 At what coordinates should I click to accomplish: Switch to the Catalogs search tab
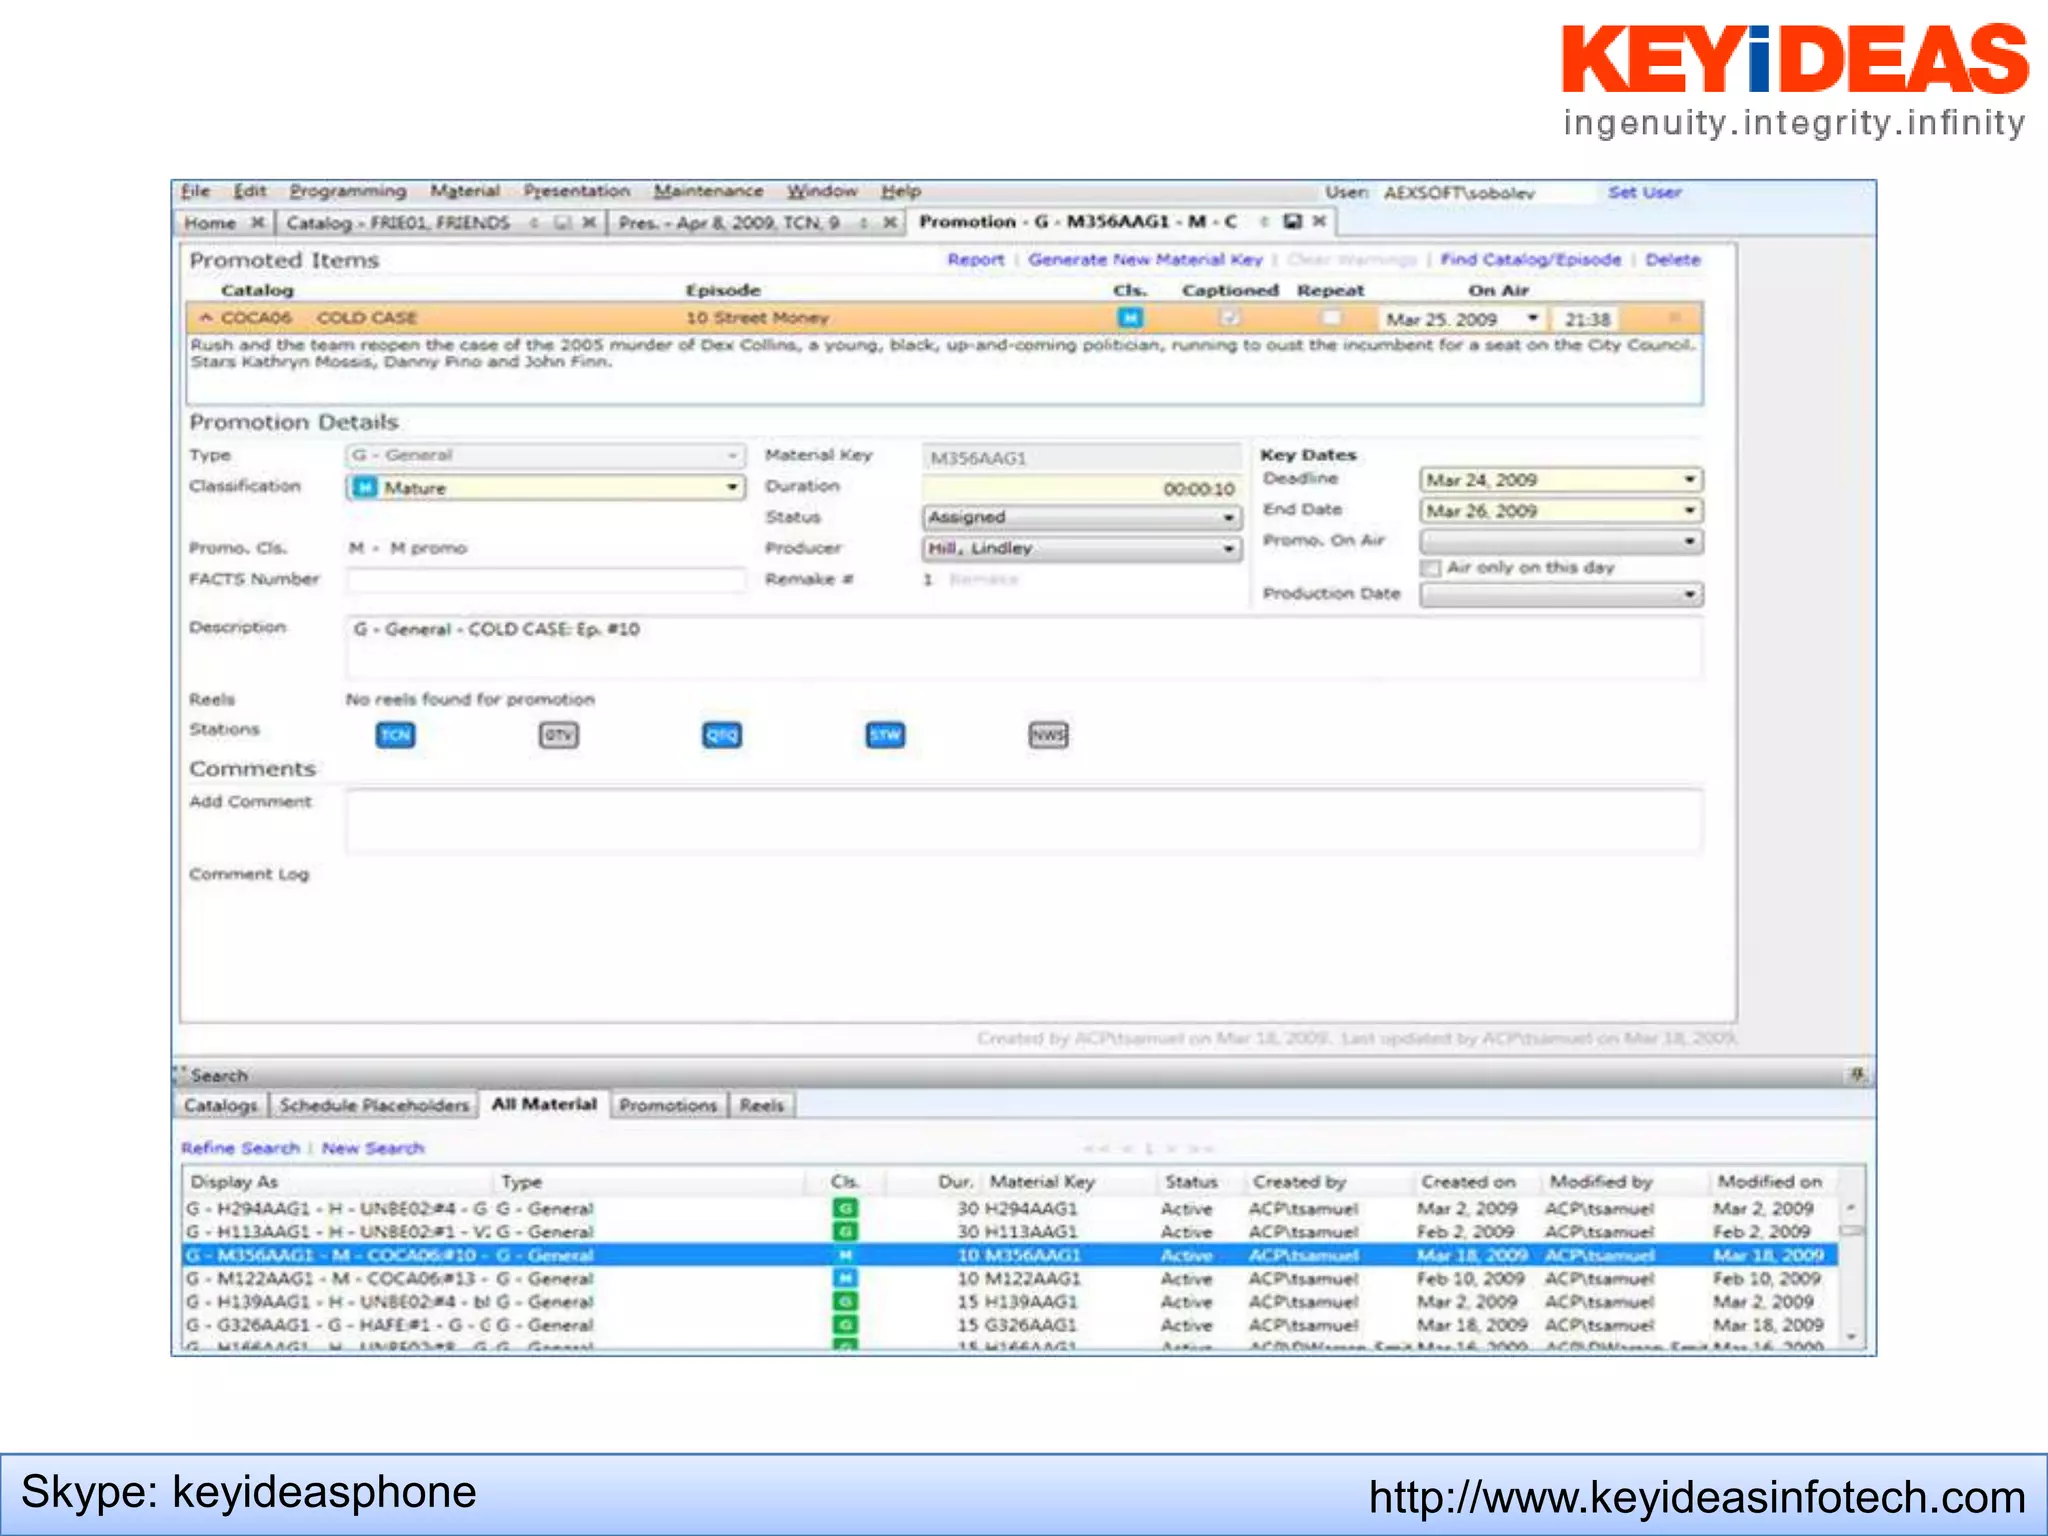coord(220,1105)
